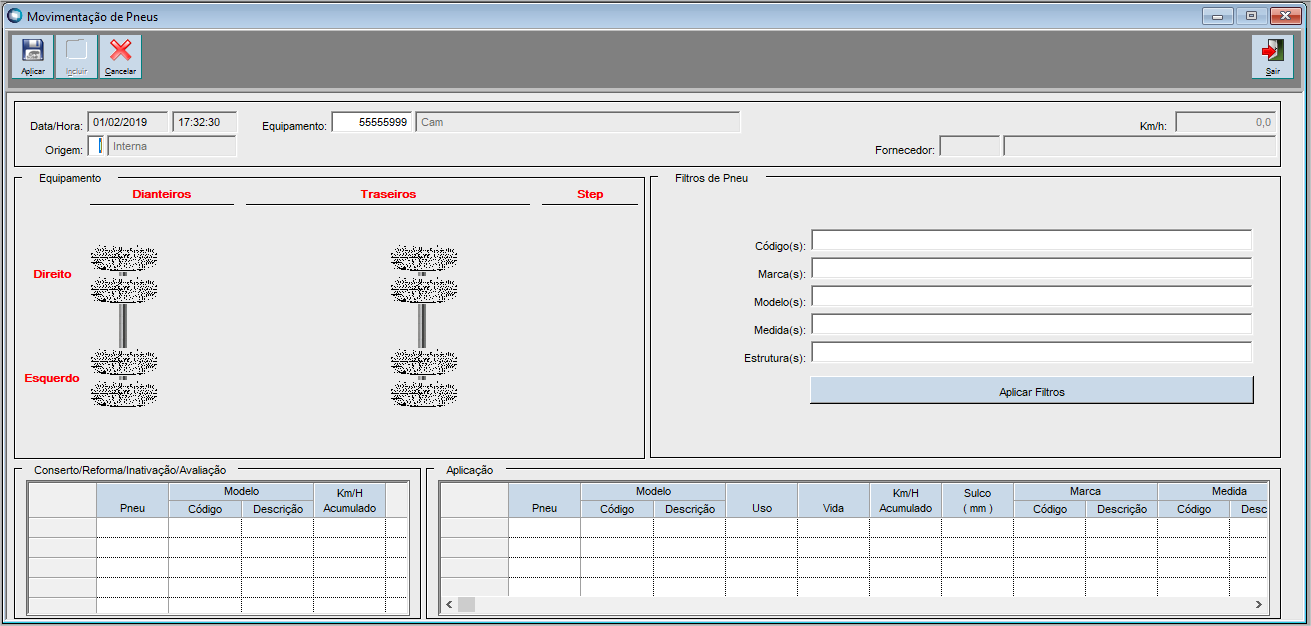Screen dimensions: 1311x626
Task: Click the Sair exit icon
Action: coord(1272,56)
